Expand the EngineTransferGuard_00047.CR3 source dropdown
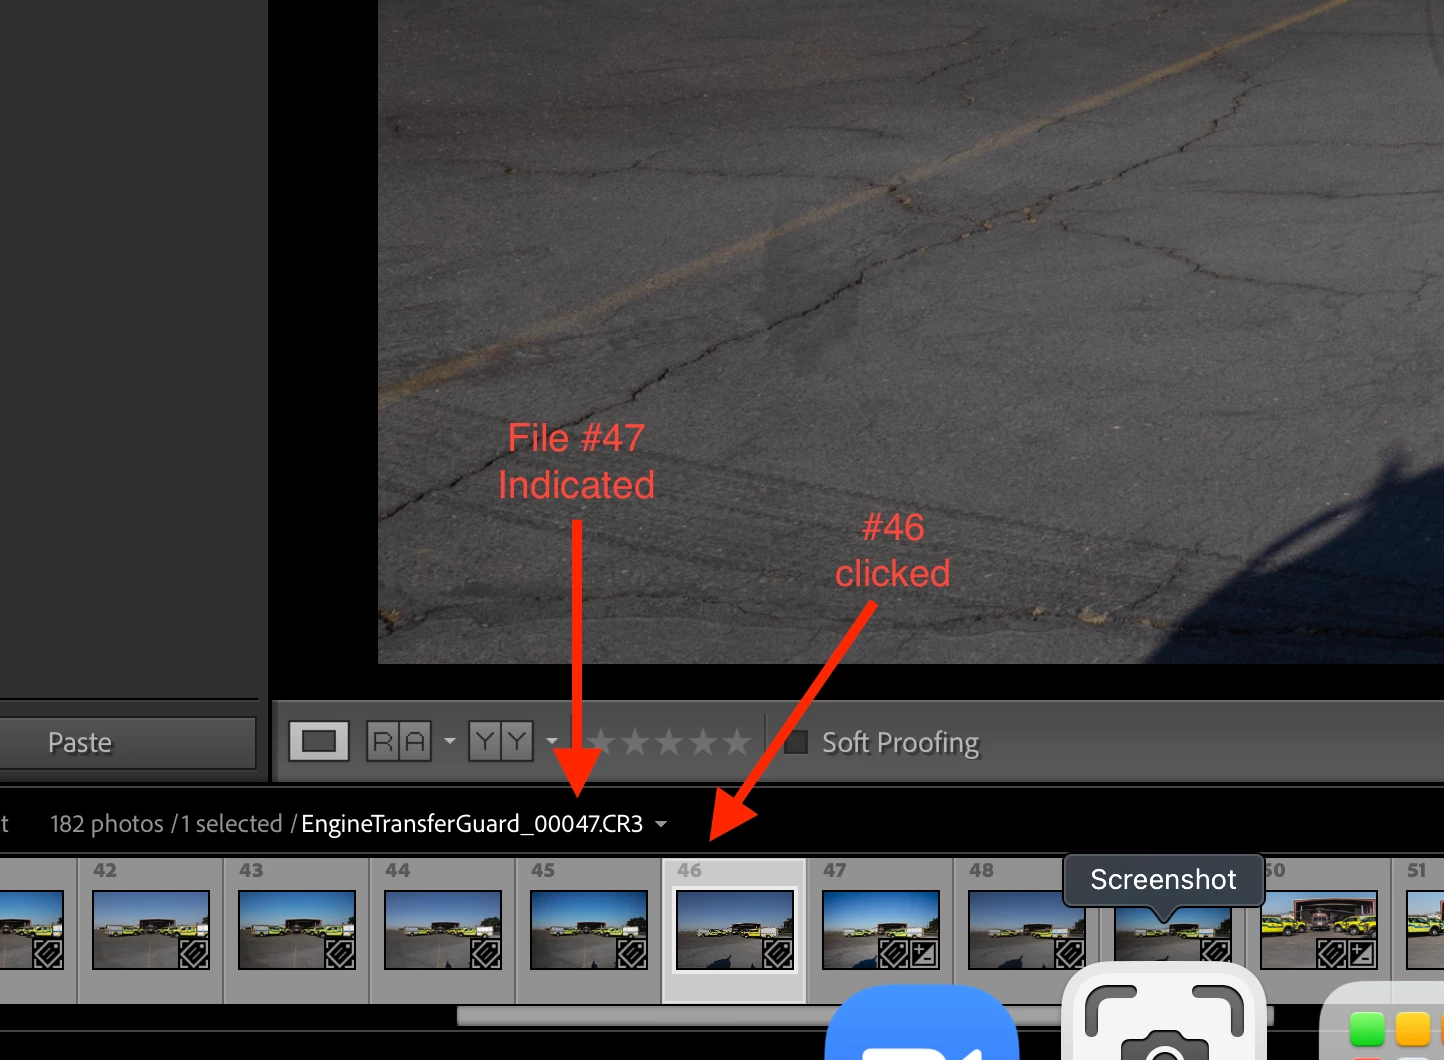 661,824
